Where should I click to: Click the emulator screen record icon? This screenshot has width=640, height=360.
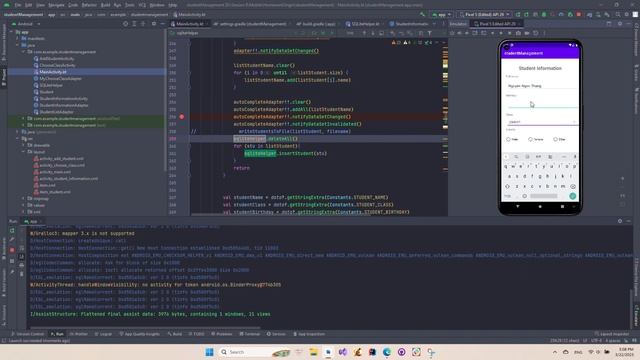[527, 33]
